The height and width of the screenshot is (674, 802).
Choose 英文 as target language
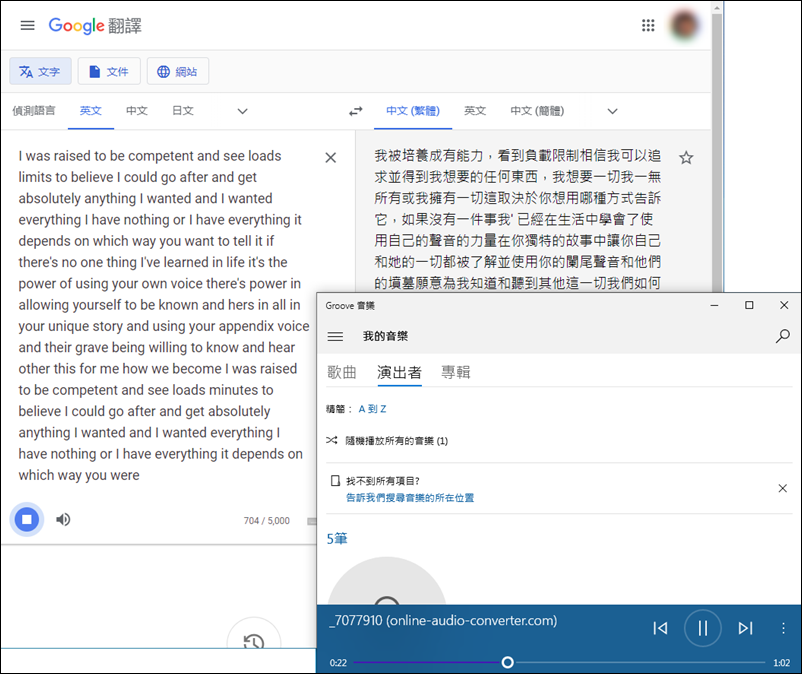coord(475,110)
